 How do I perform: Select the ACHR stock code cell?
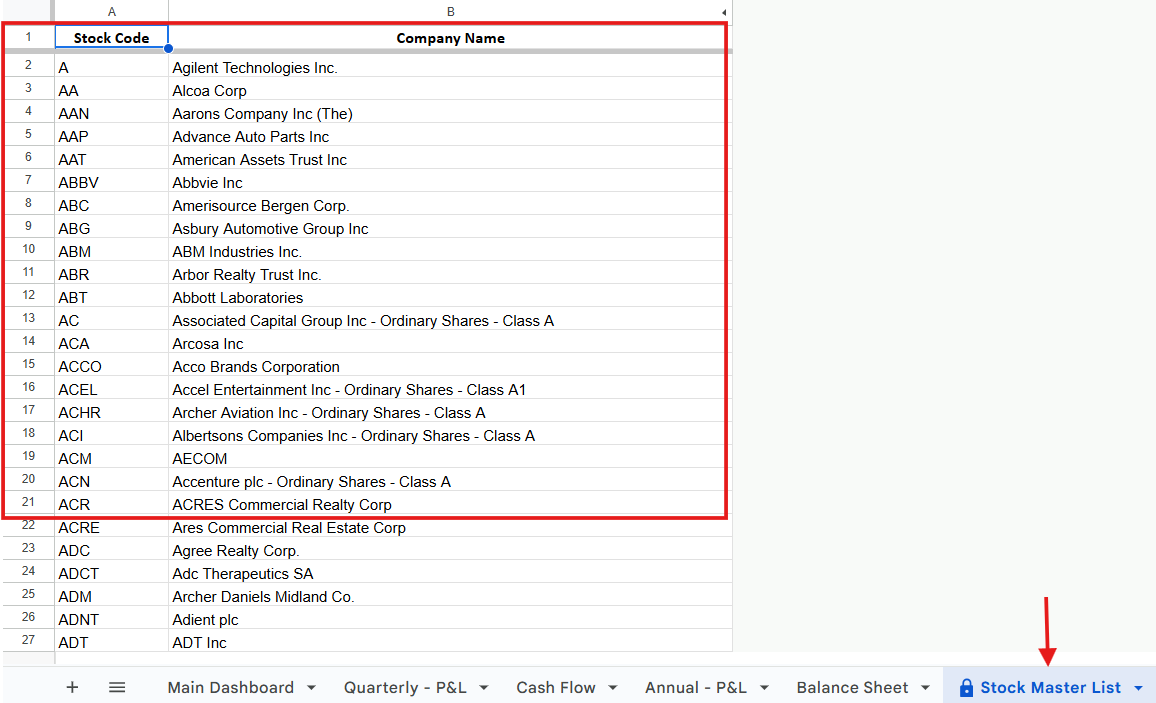pyautogui.click(x=111, y=412)
